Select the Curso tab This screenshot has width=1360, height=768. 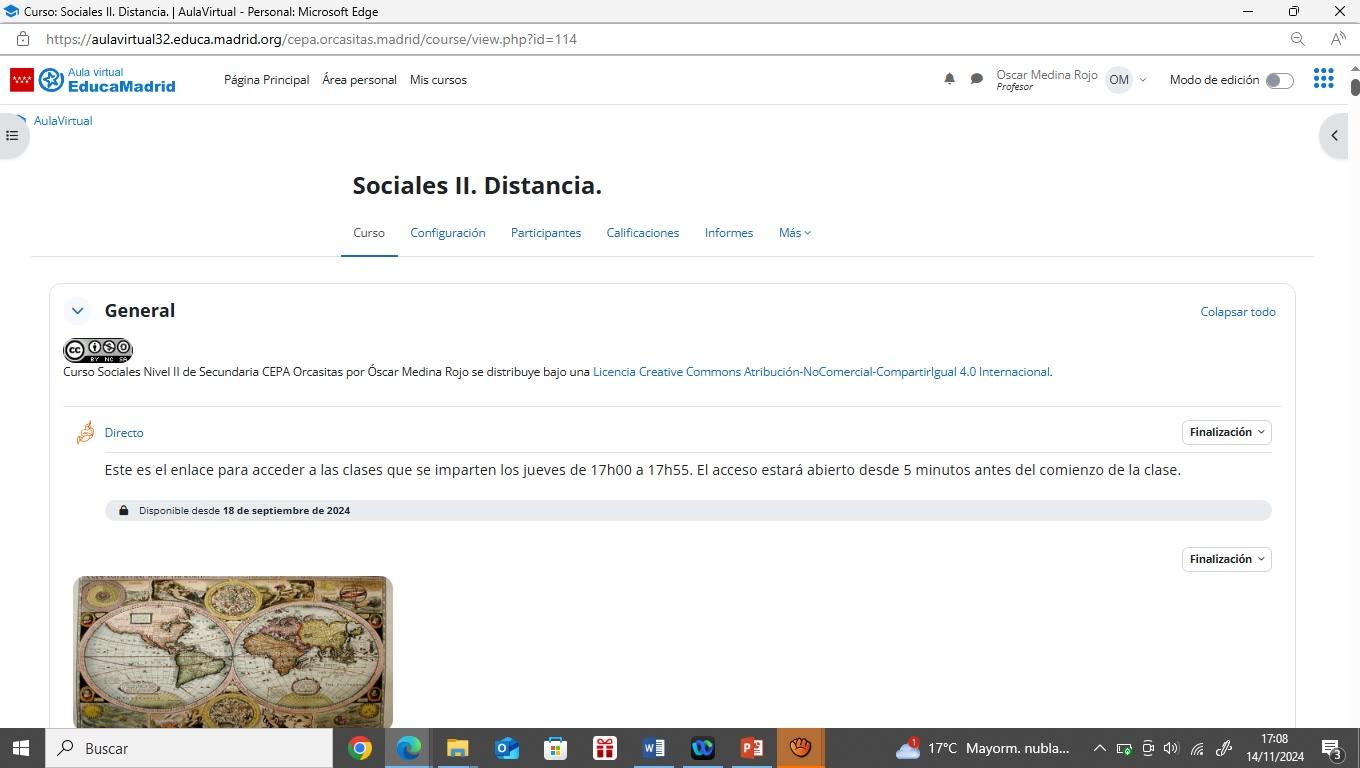[x=369, y=233]
